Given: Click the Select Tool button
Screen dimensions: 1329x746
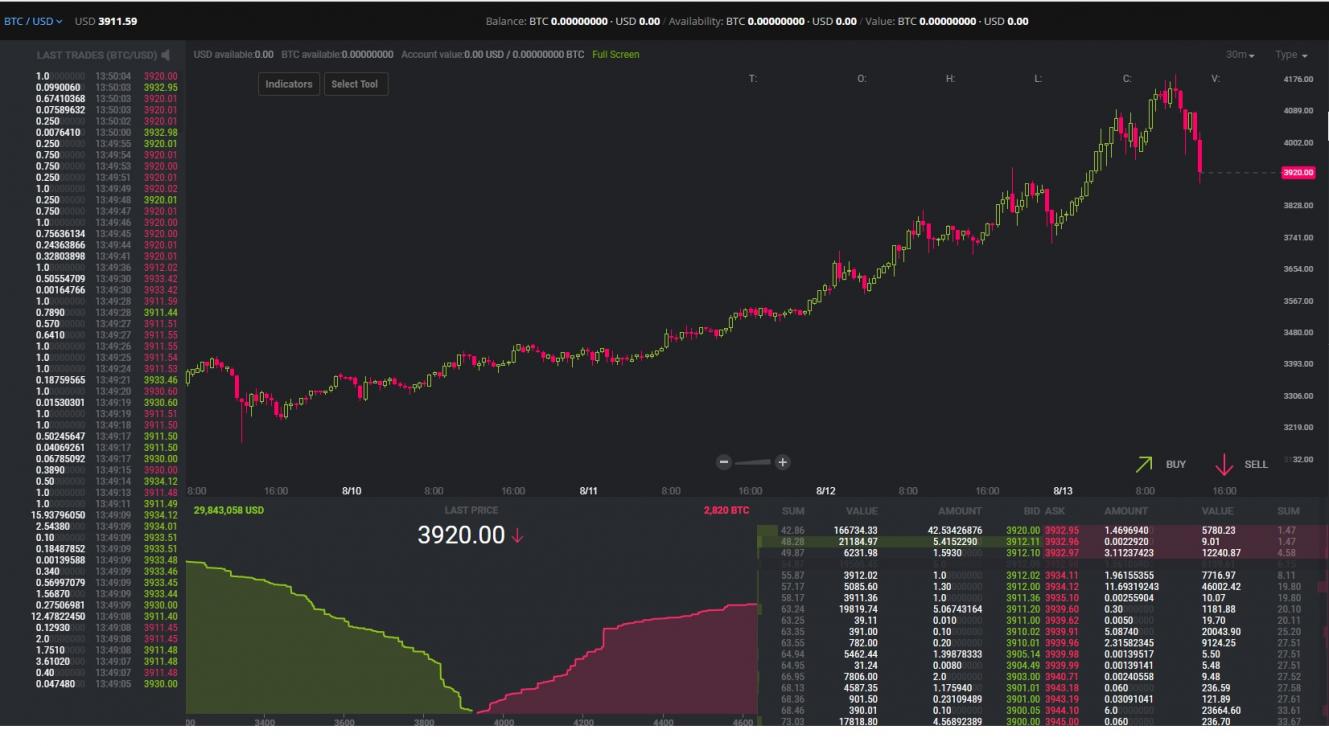Looking at the screenshot, I should [x=355, y=84].
